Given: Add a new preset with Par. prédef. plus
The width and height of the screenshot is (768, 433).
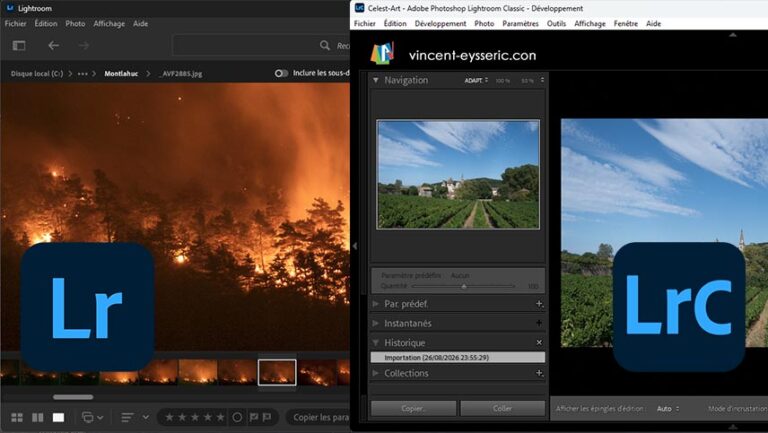Looking at the screenshot, I should coord(539,304).
